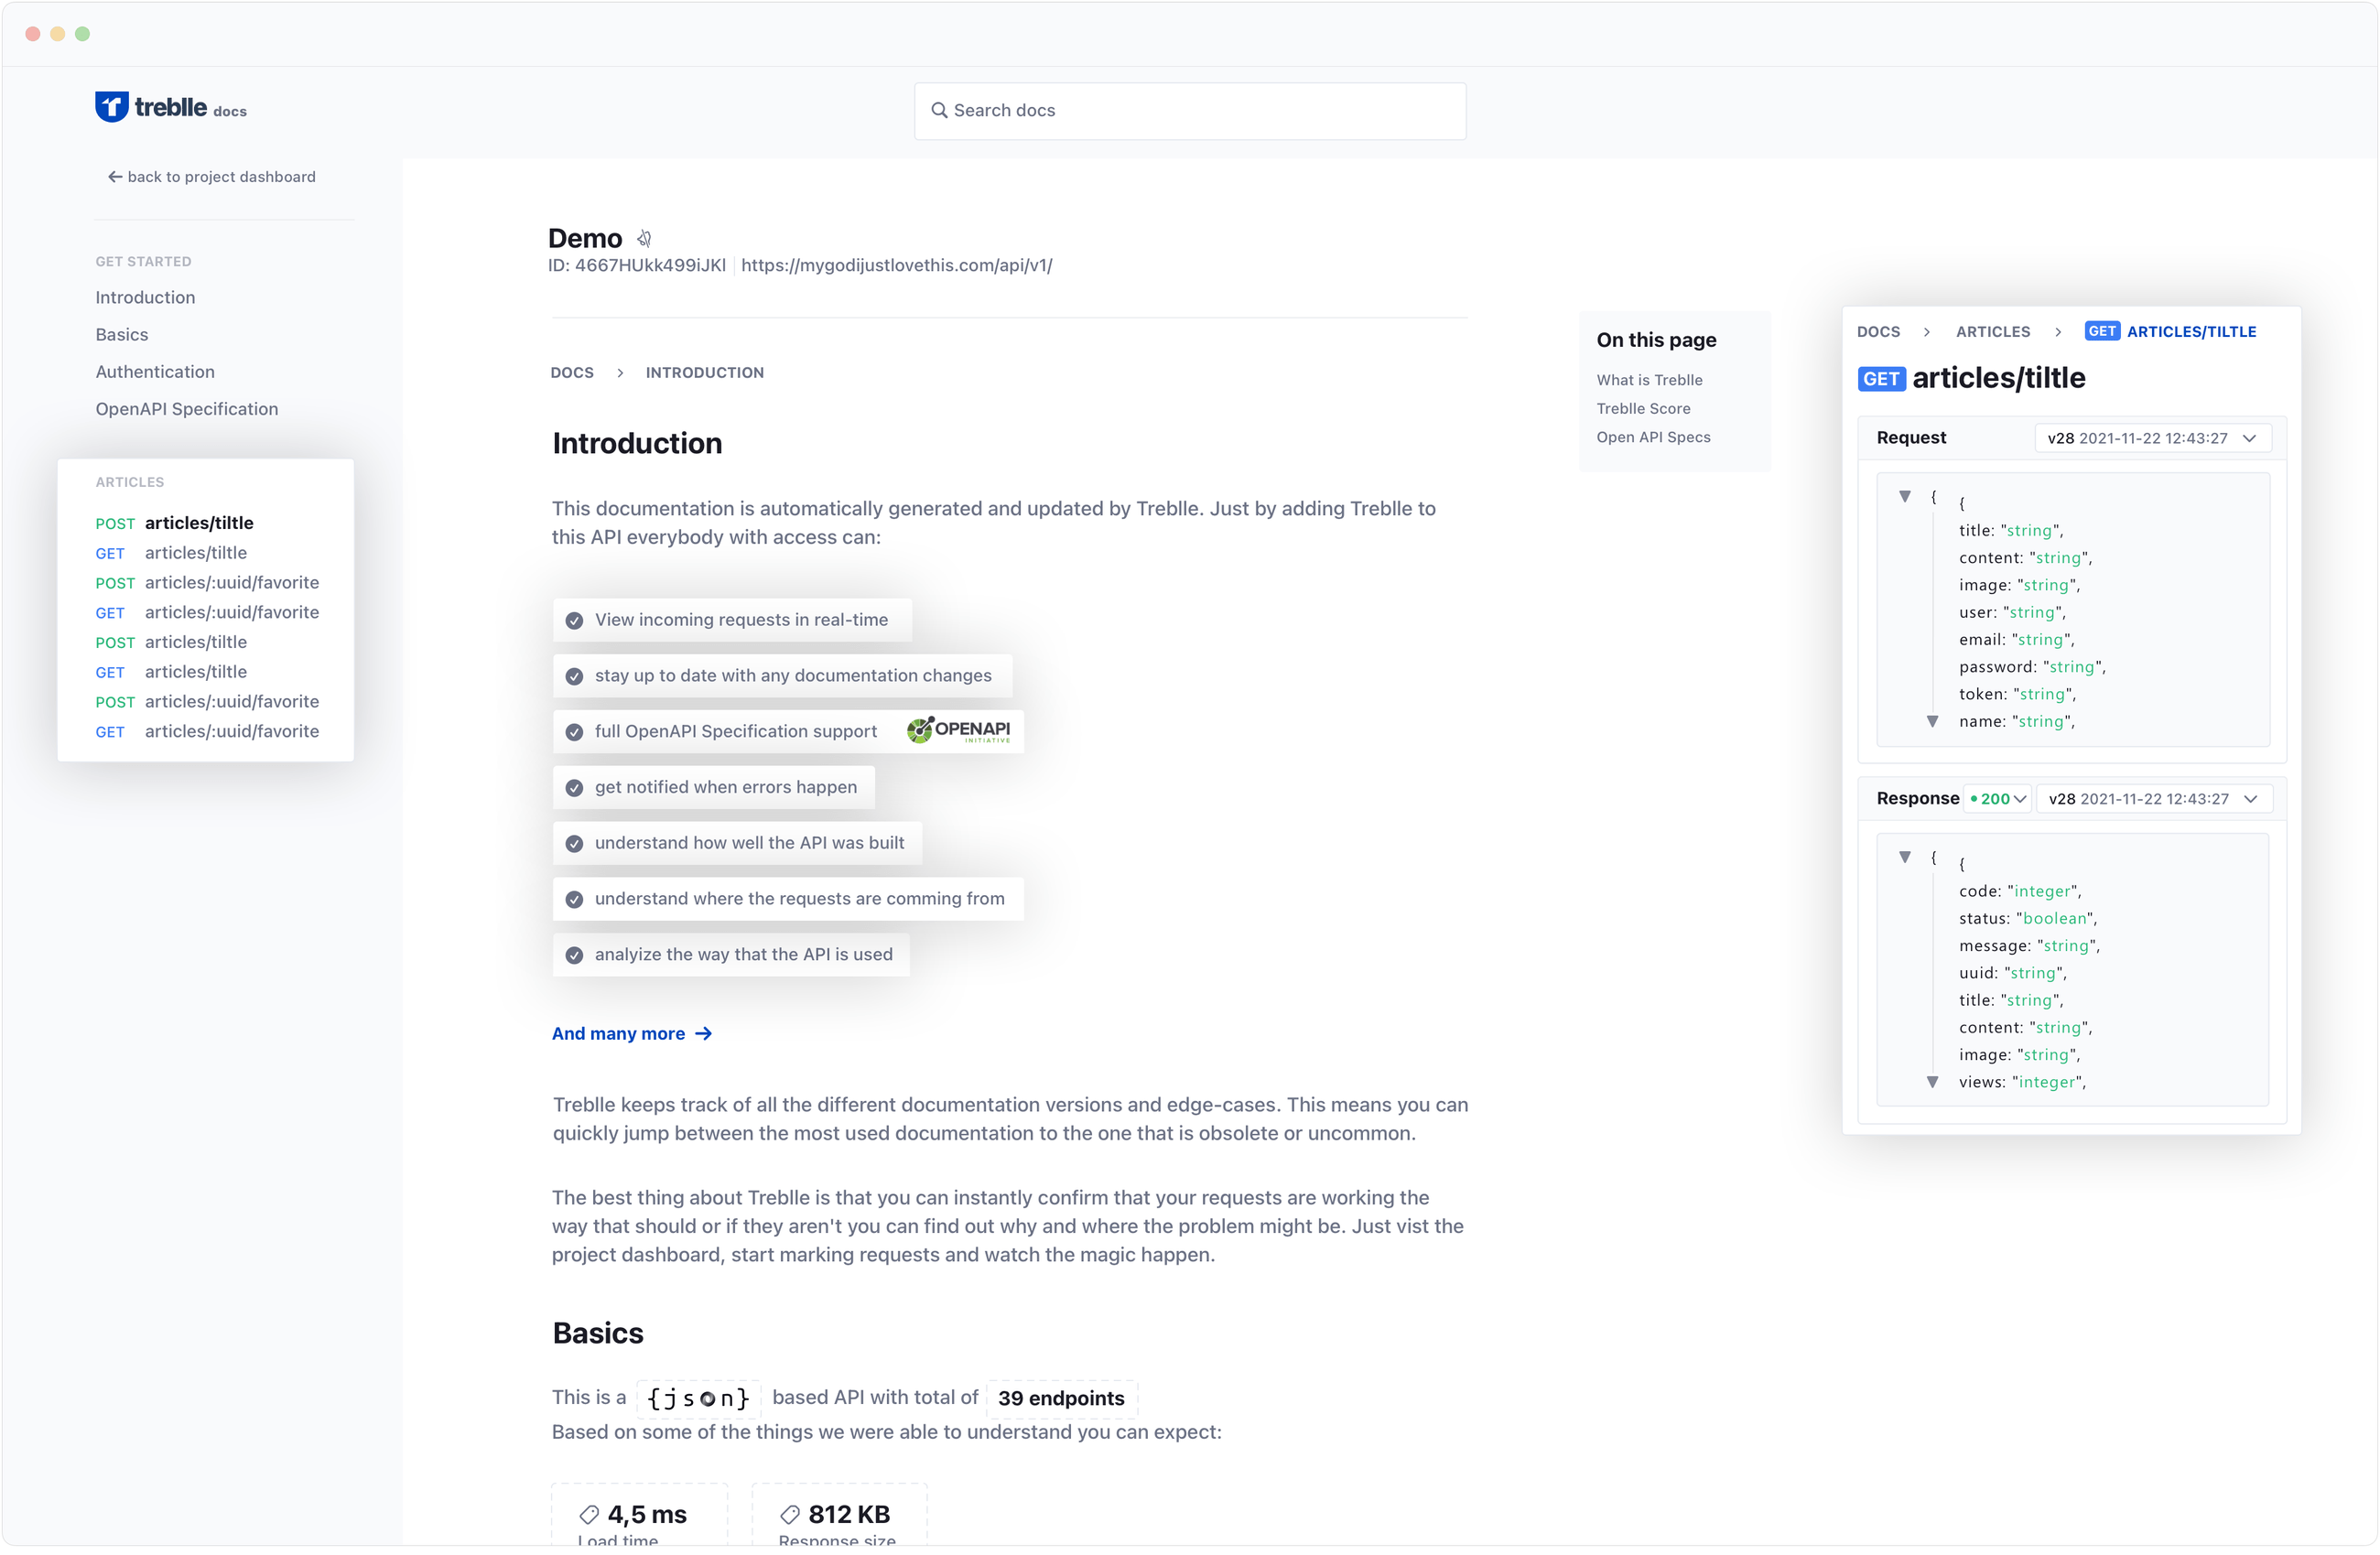Viewport: 2380px width, 1555px height.
Task: Click check icon for OpenAPI Specification support
Action: 574,732
